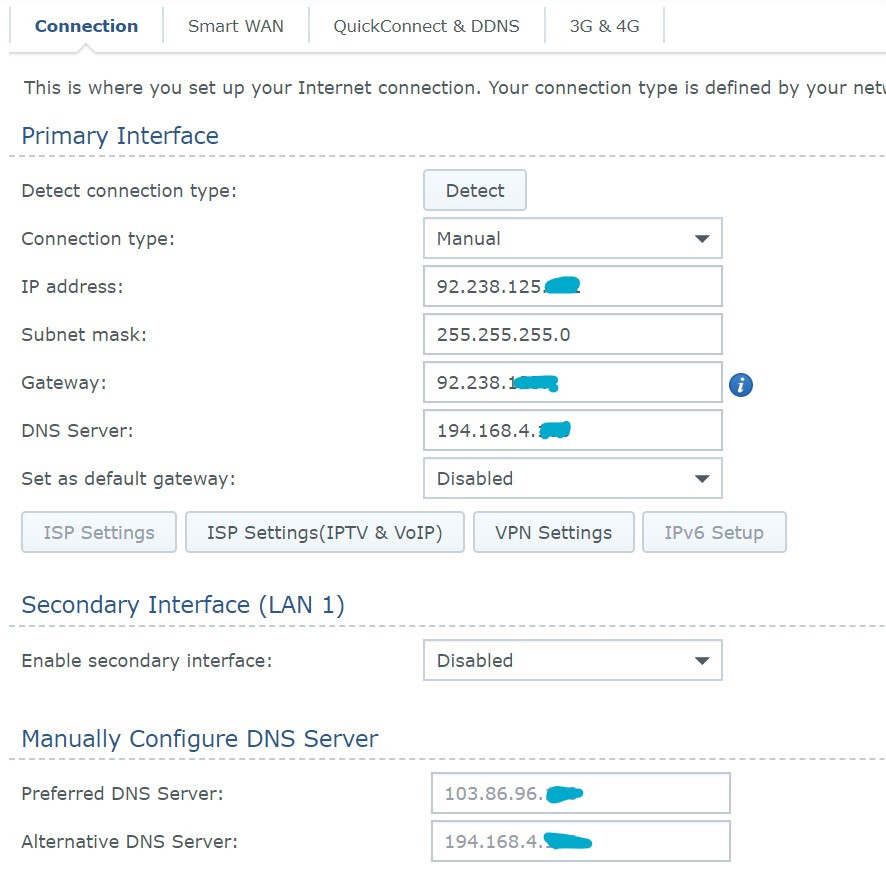Click the IPv6 Setup button
Viewport: 886px width, 892px height.
pos(714,532)
